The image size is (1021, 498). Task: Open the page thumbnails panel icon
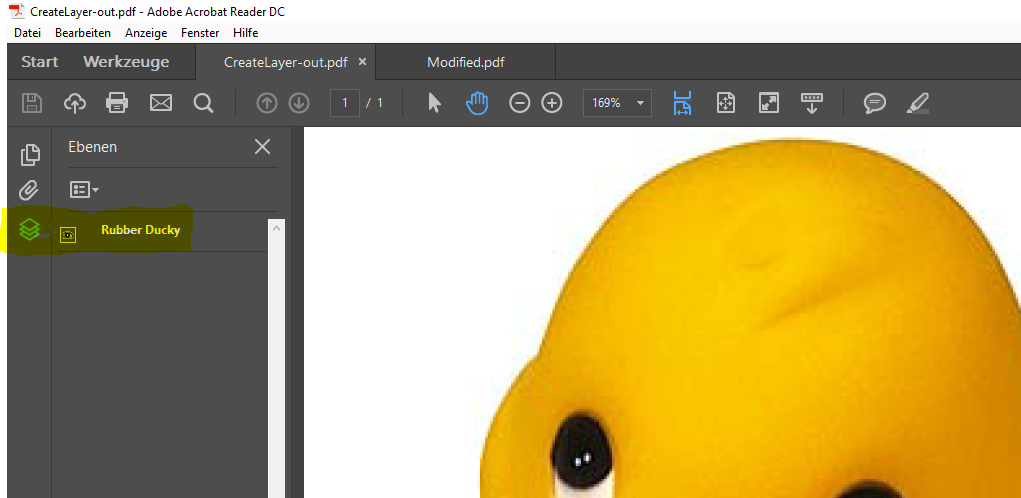(x=30, y=154)
